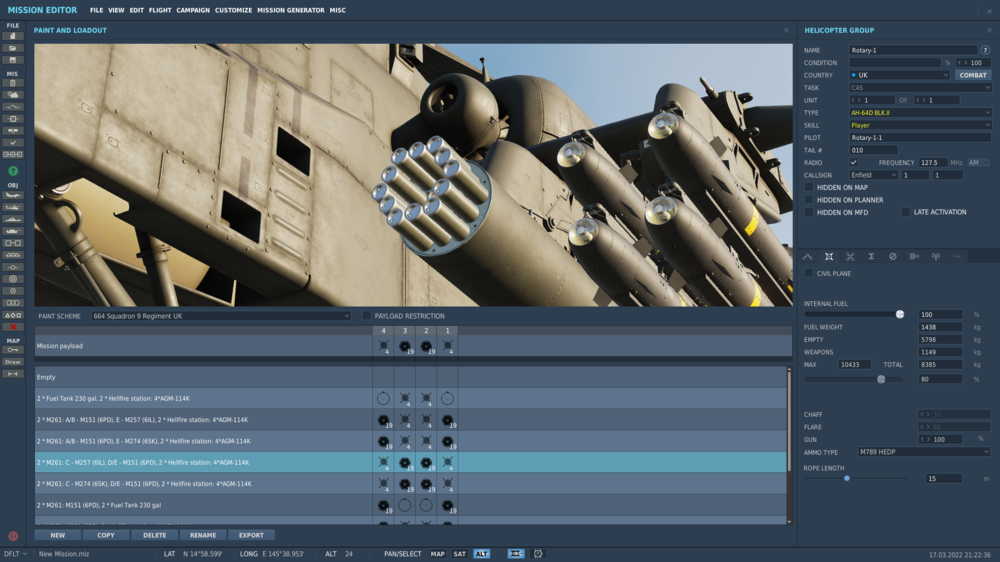Click the help question mark next to name
Viewport: 1000px width, 562px height.
[x=985, y=50]
